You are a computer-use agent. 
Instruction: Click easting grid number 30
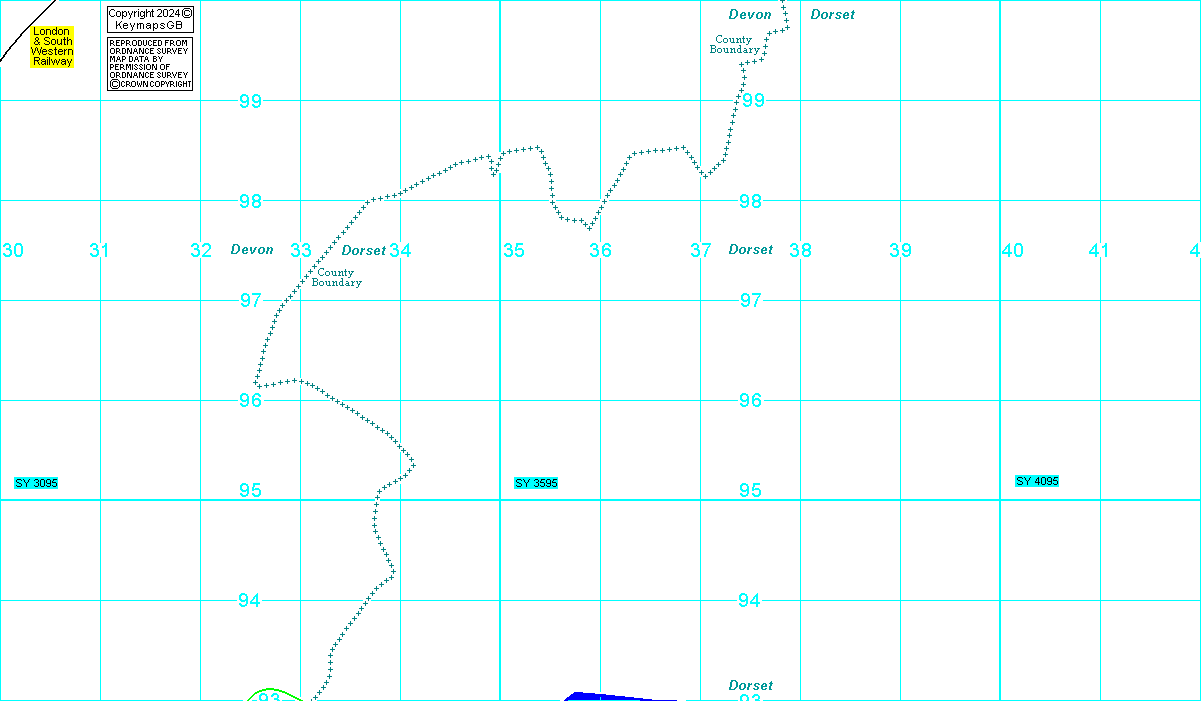point(13,250)
